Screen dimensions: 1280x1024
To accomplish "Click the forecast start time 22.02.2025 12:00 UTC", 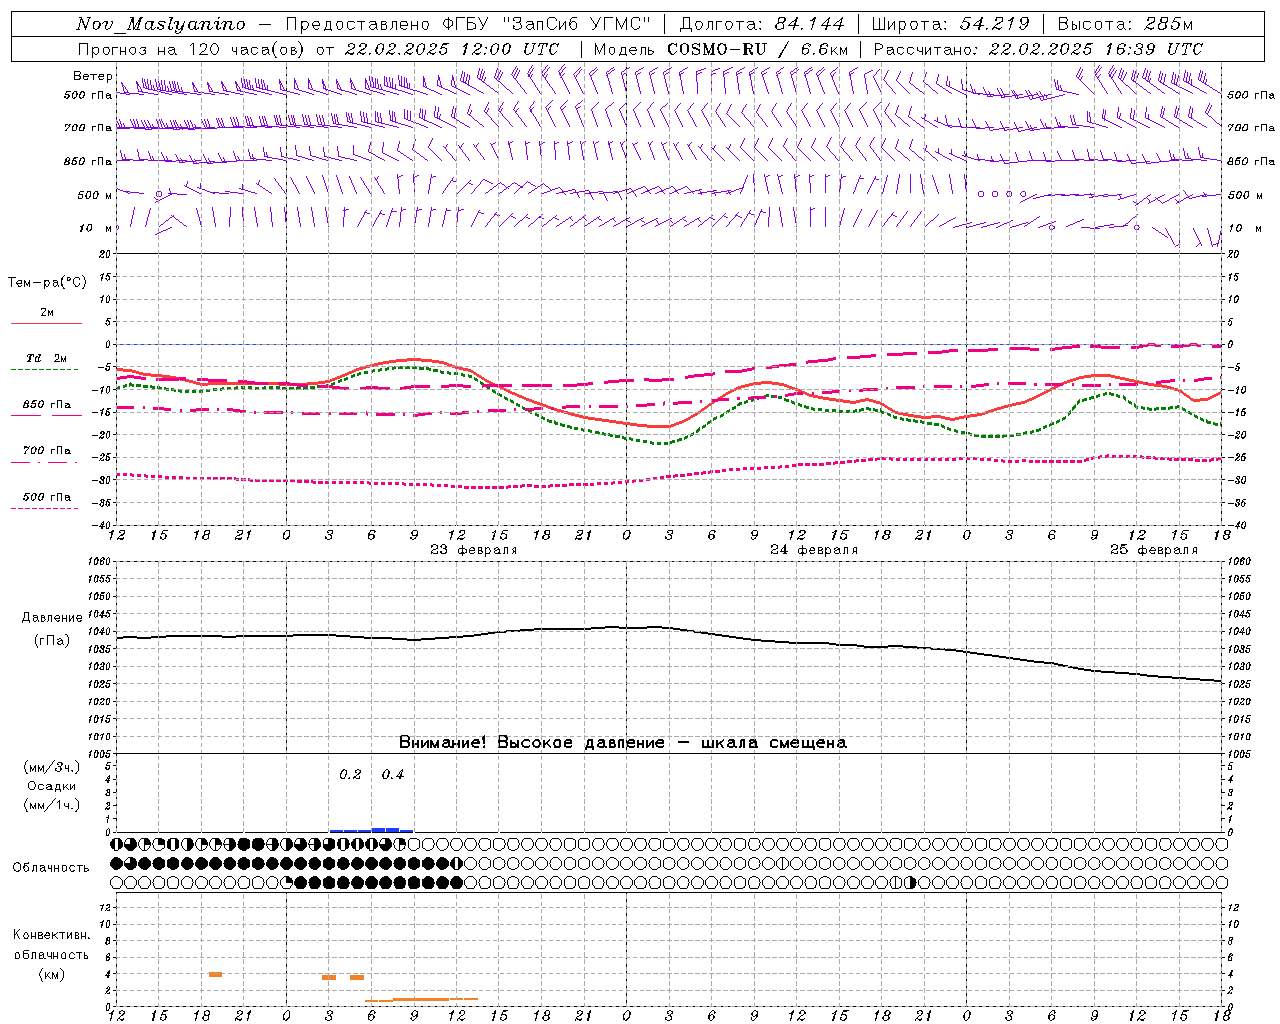I will (x=451, y=49).
